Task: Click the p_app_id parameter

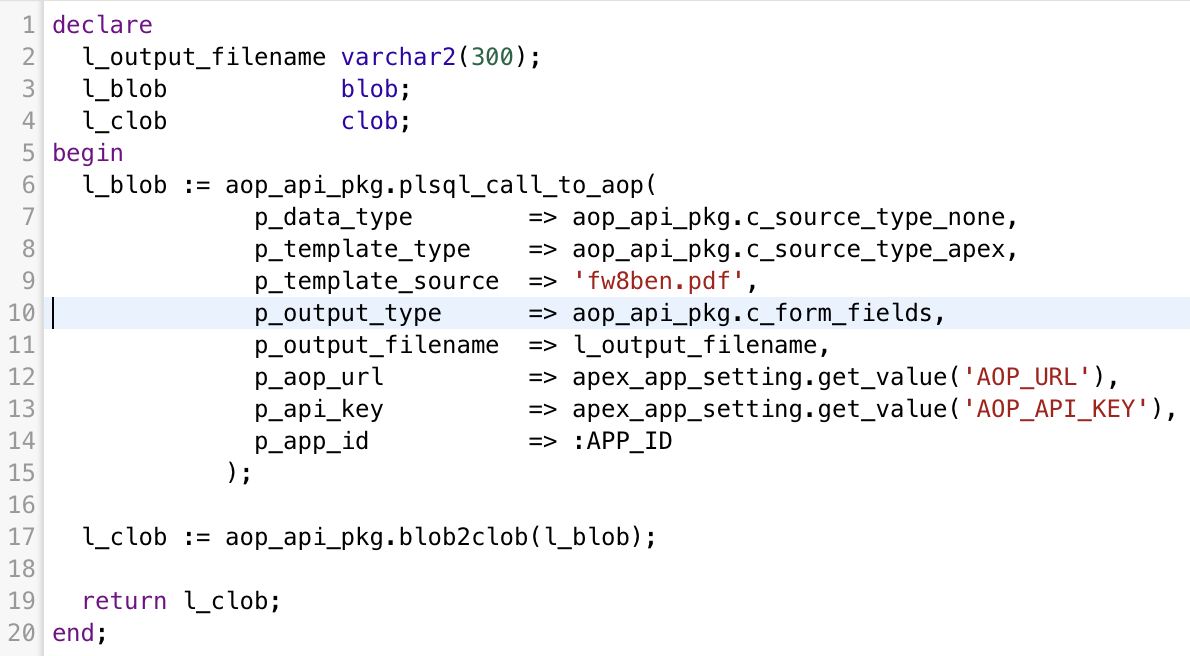Action: coord(311,442)
